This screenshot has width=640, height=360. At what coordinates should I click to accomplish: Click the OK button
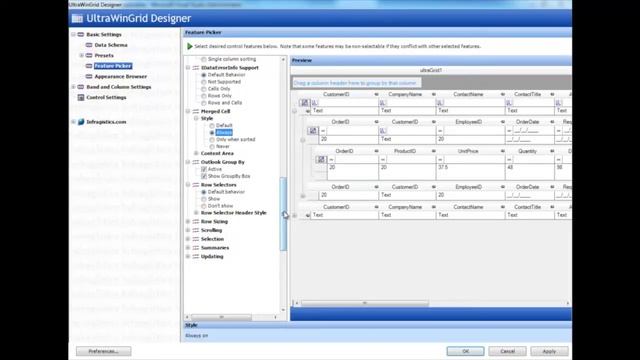(x=465, y=351)
